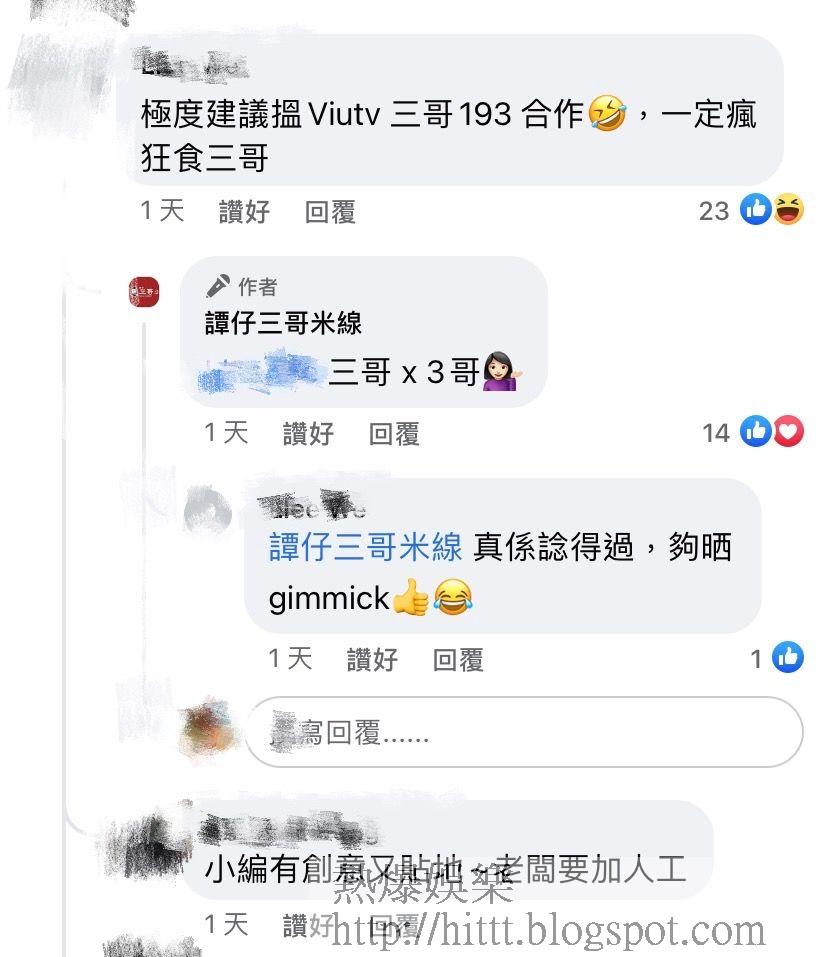
Task: Open the 譚仔三哥米線 red page avatar
Action: (144, 292)
